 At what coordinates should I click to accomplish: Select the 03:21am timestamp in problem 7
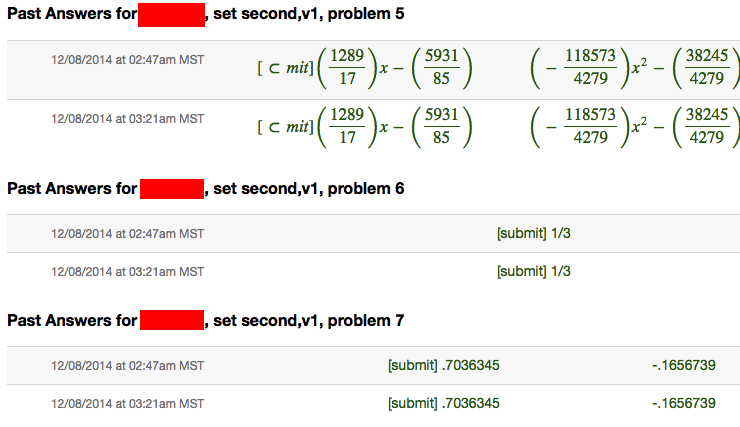point(127,404)
